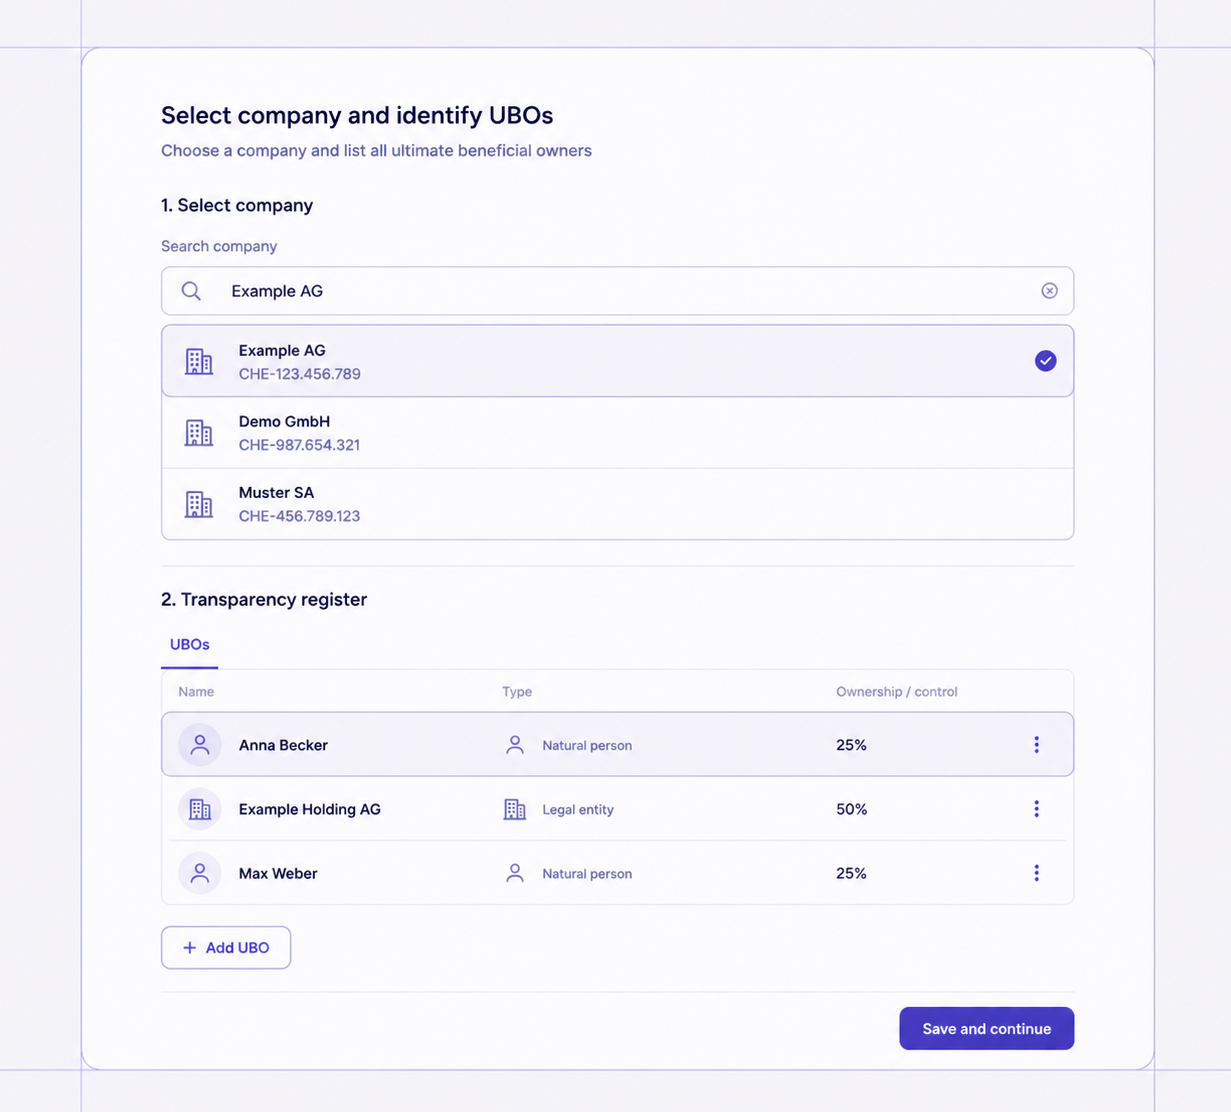Select the Anna Becker table row

(x=618, y=745)
